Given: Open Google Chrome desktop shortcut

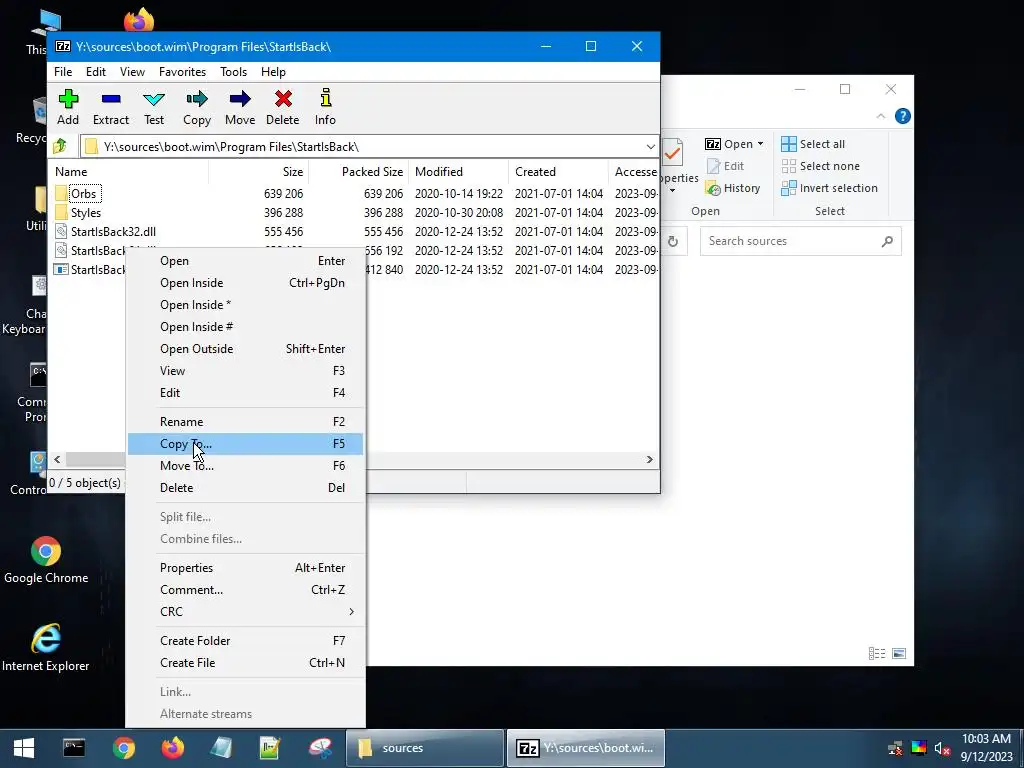Looking at the screenshot, I should click(46, 560).
